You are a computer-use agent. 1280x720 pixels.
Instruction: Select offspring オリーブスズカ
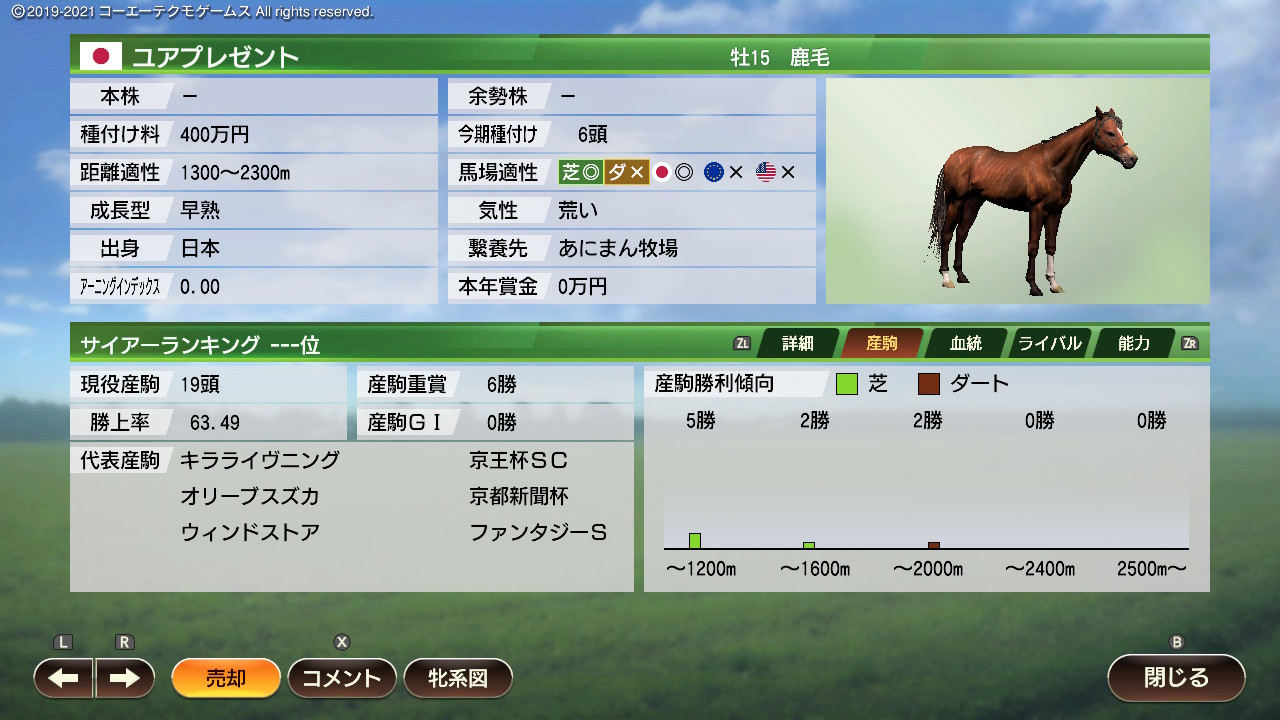[x=250, y=496]
